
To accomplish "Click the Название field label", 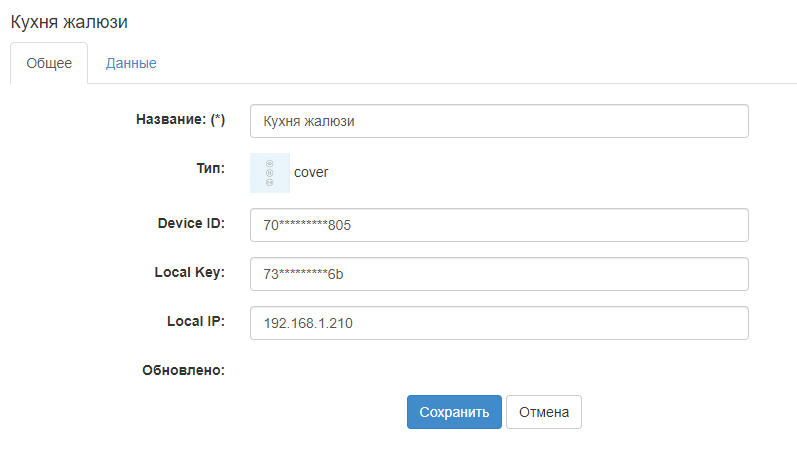I will click(171, 120).
